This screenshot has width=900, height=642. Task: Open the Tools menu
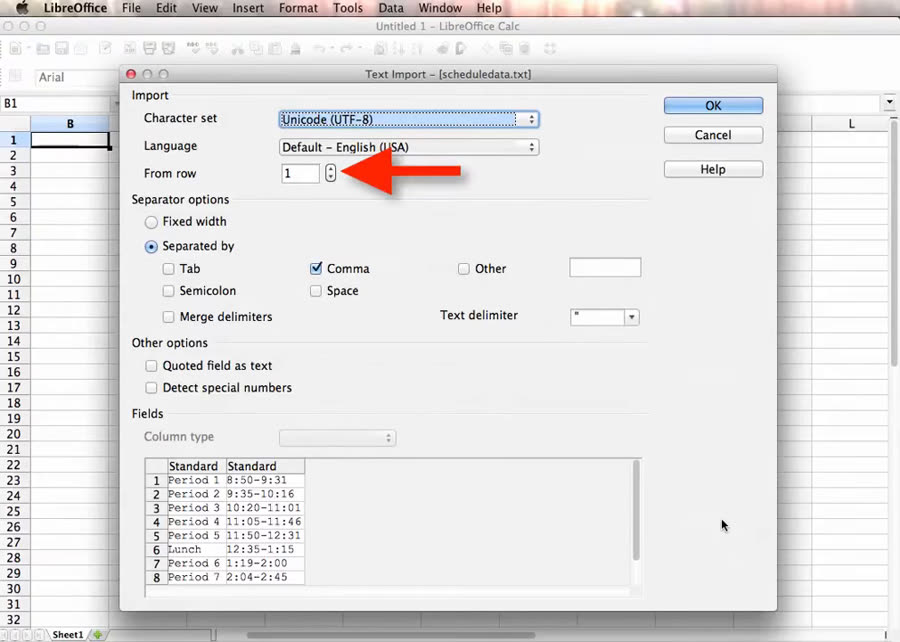pyautogui.click(x=348, y=8)
